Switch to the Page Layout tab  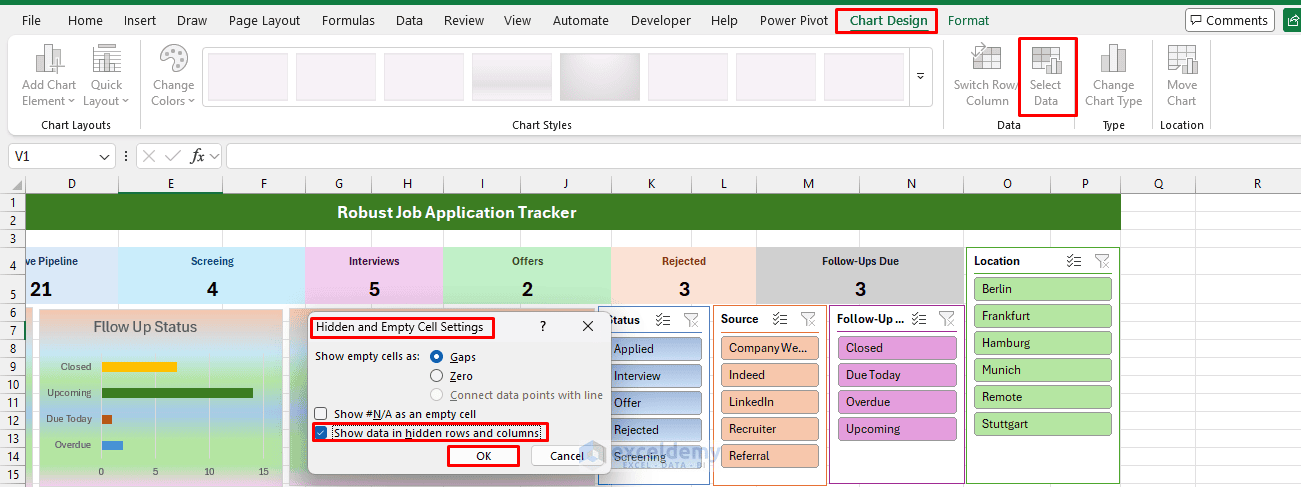click(264, 20)
